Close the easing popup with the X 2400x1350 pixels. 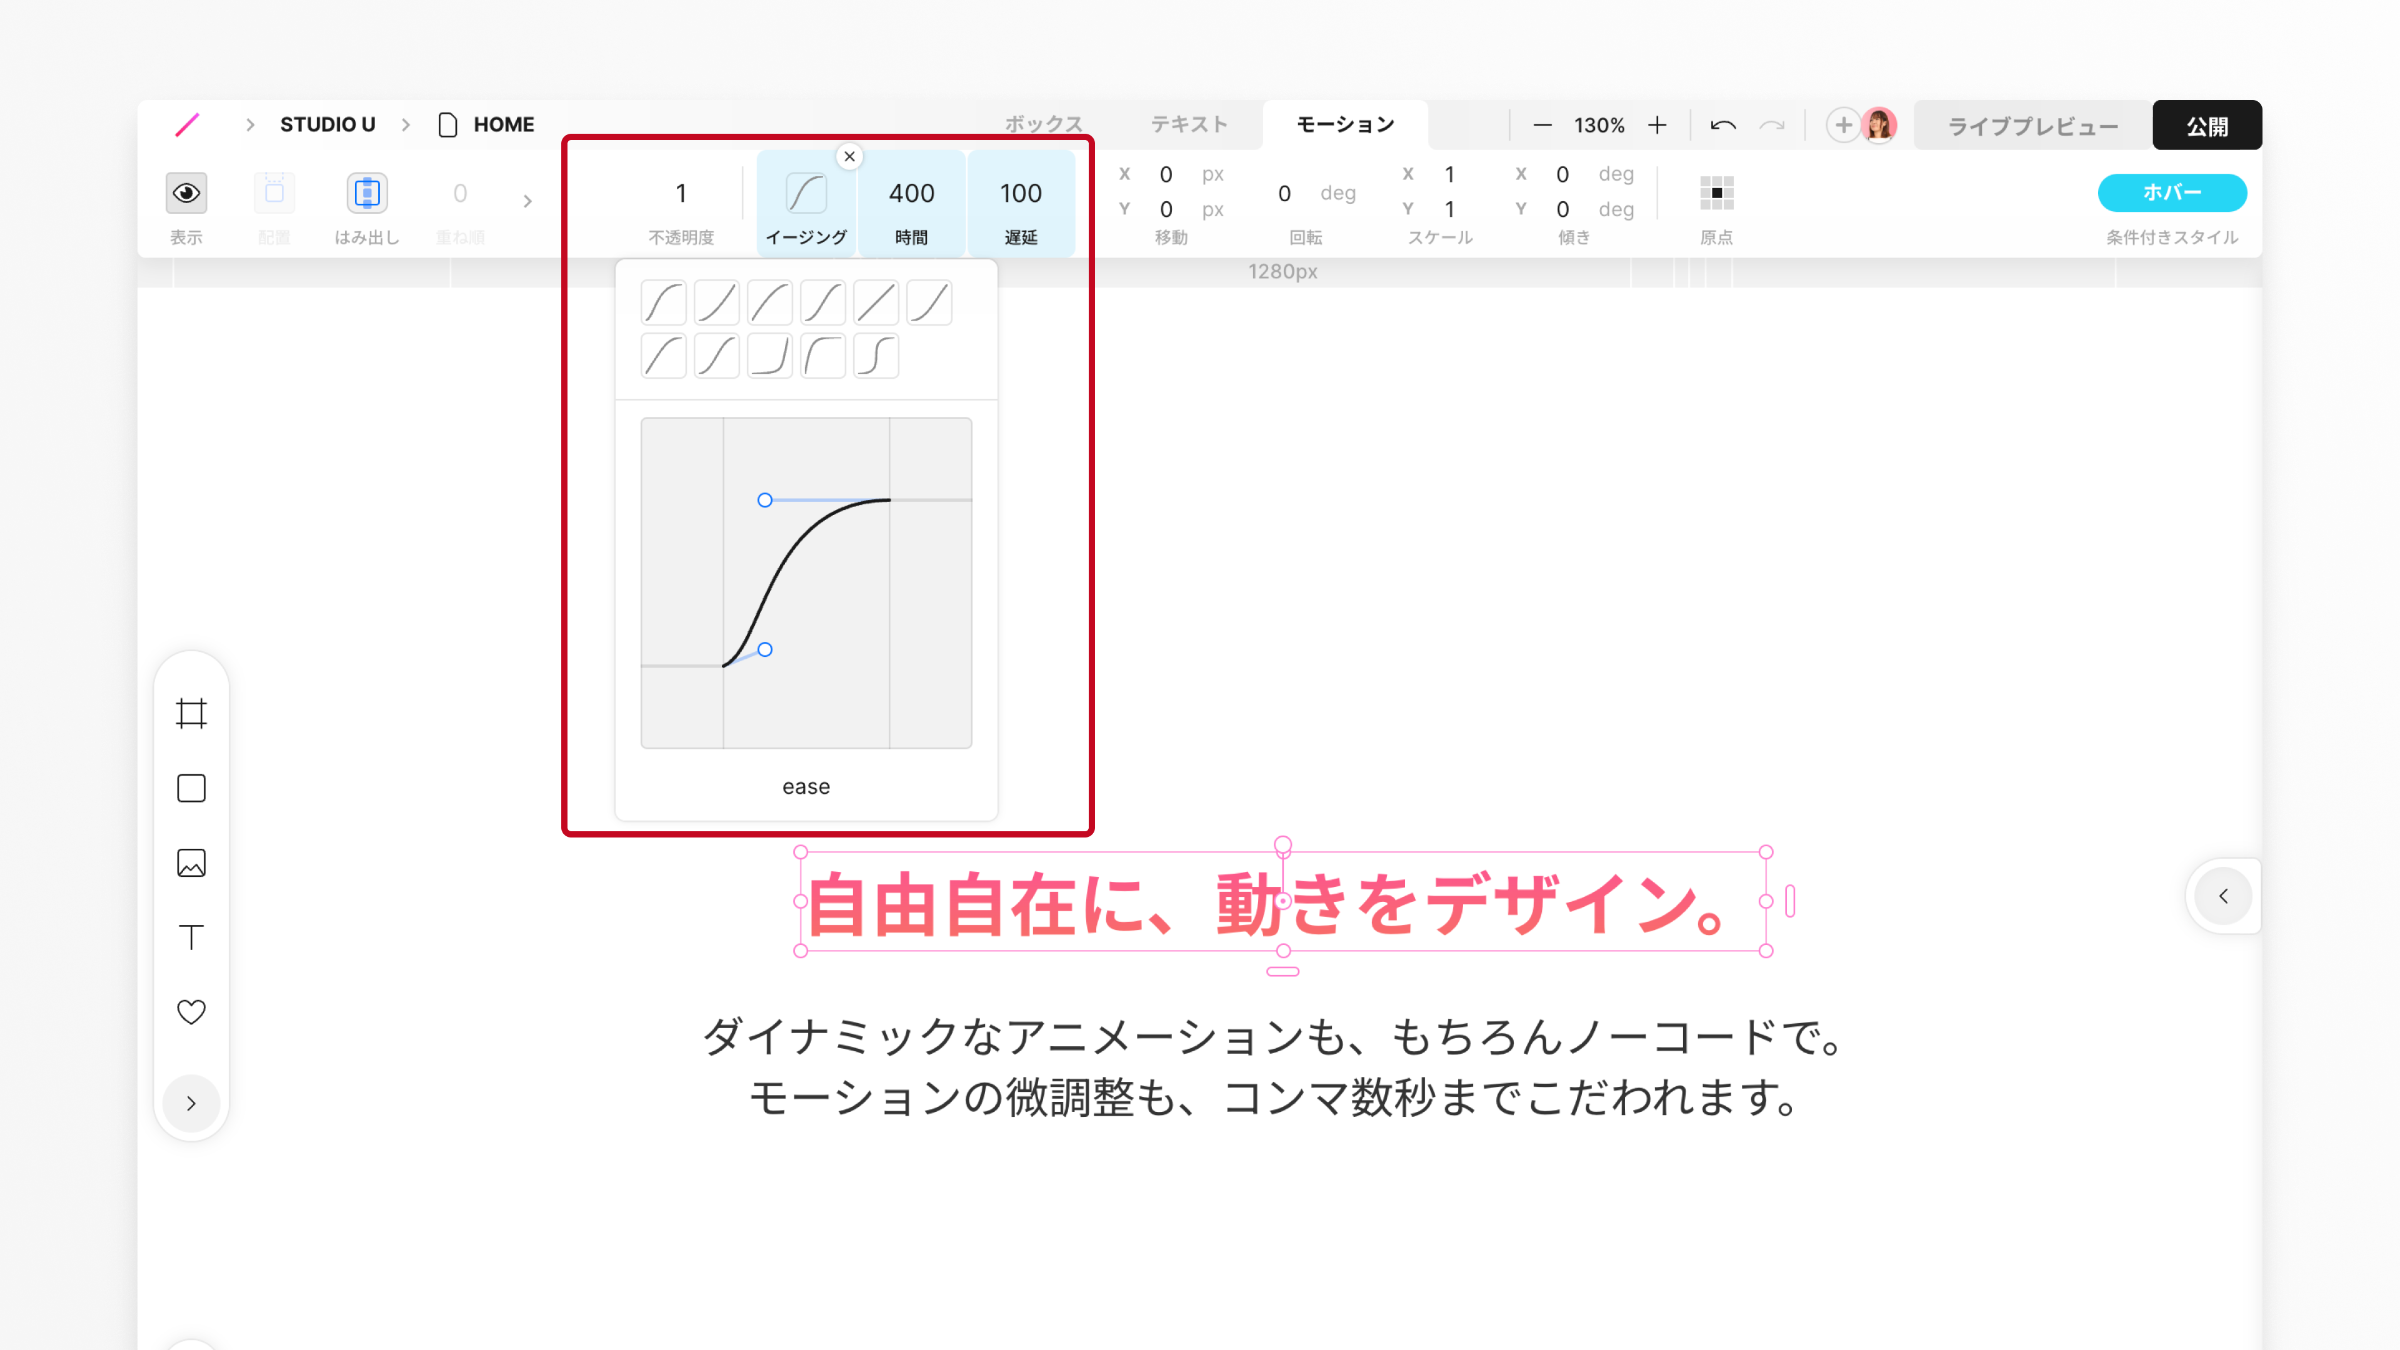click(x=849, y=157)
